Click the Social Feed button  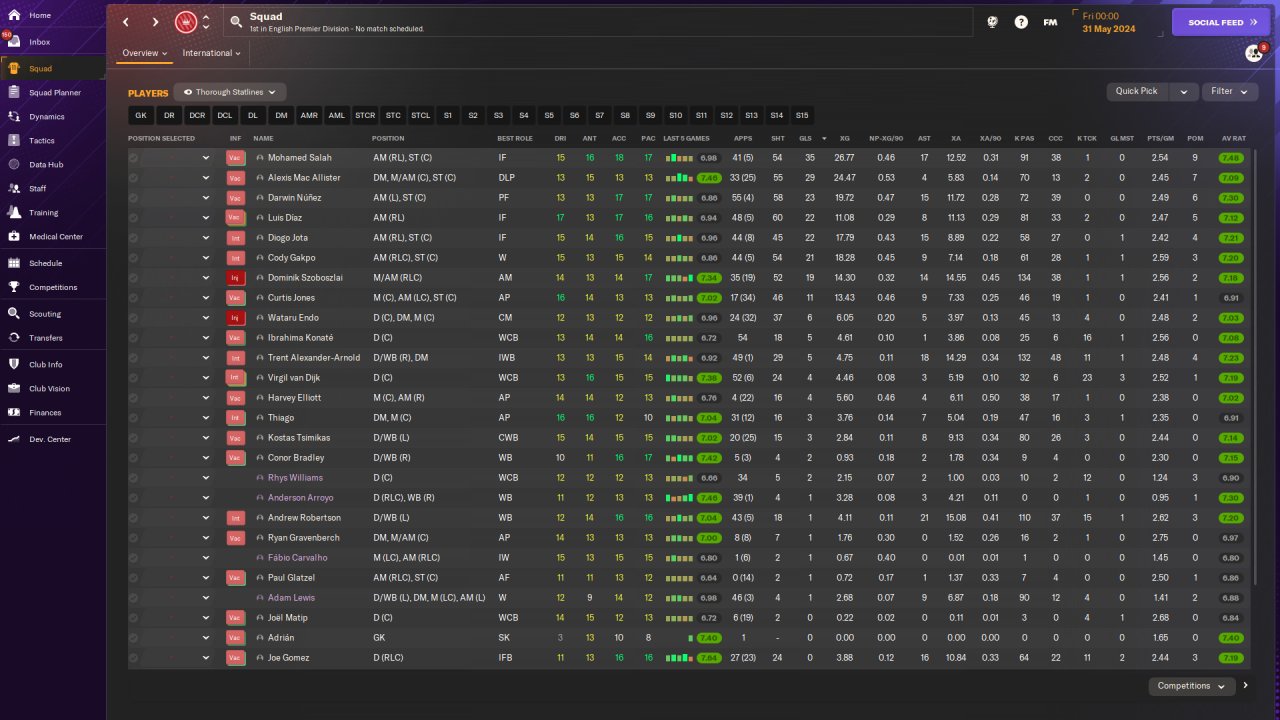click(x=1221, y=22)
